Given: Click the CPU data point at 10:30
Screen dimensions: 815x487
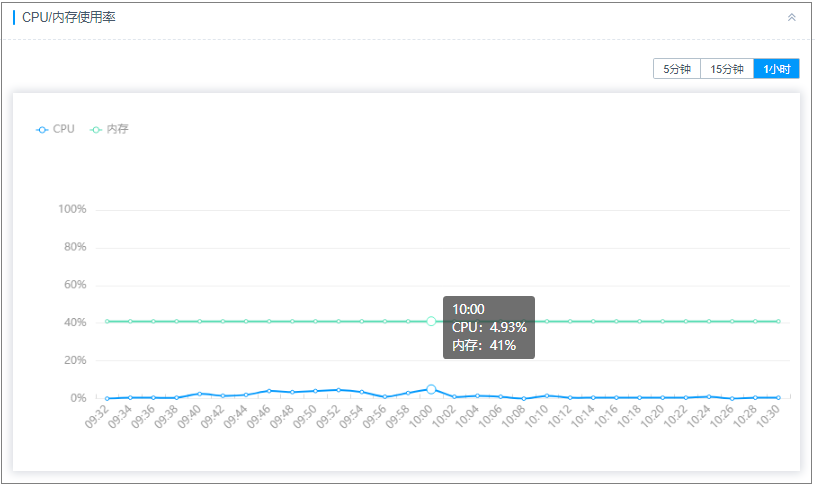Looking at the screenshot, I should [x=778, y=397].
